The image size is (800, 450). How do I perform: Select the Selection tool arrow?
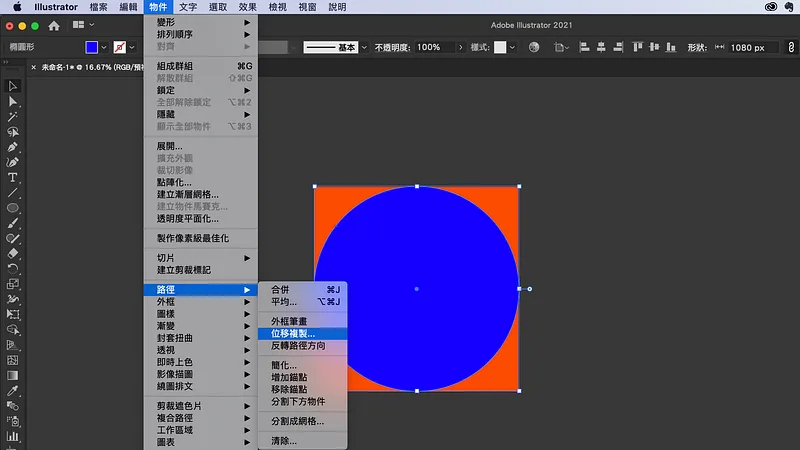(13, 86)
